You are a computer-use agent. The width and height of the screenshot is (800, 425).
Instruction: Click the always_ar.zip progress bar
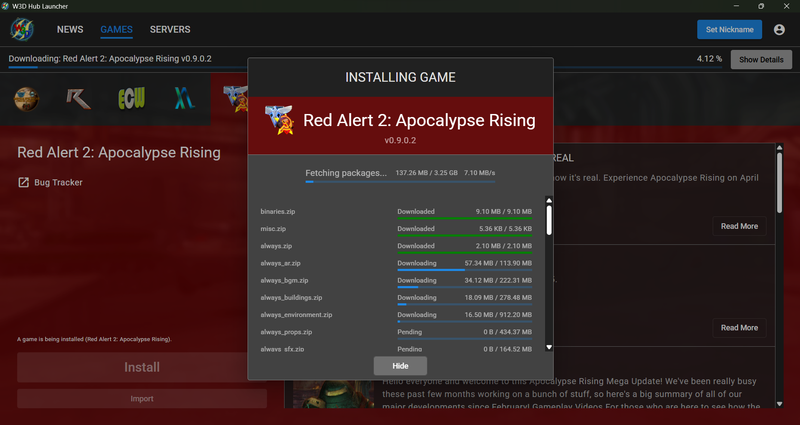coord(465,270)
